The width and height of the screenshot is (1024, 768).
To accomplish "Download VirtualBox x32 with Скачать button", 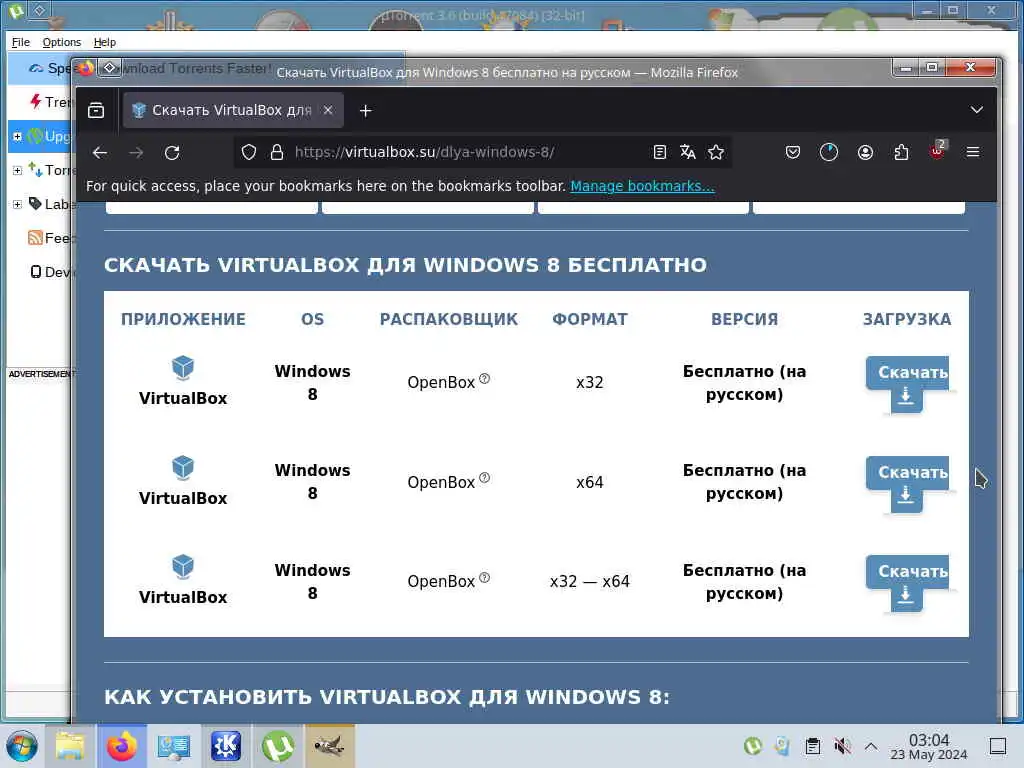I will click(908, 383).
